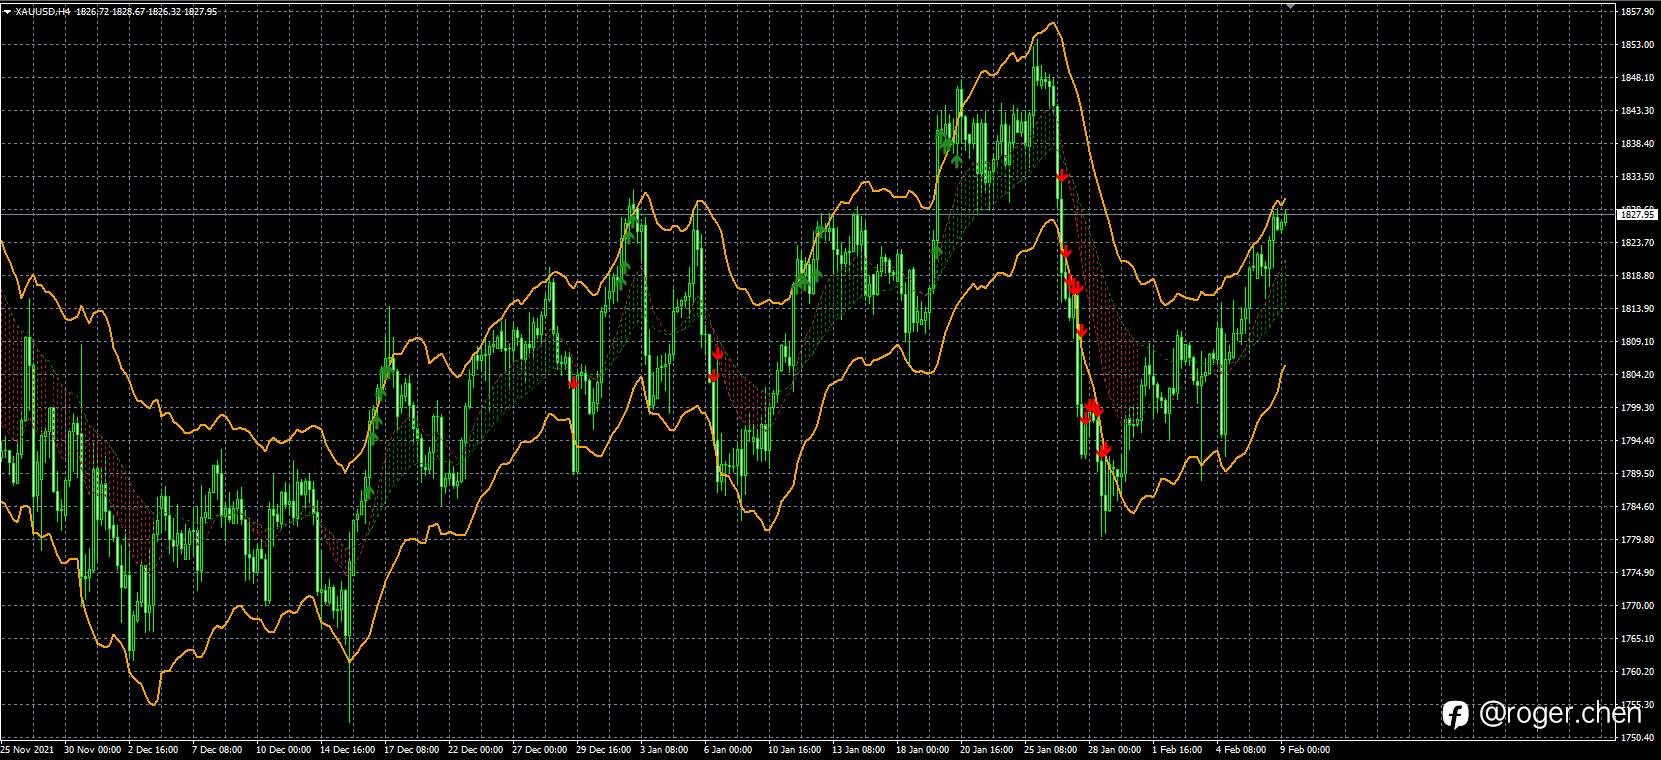Click the 1833.50 price axis label
The image size is (1661, 760).
(1636, 177)
